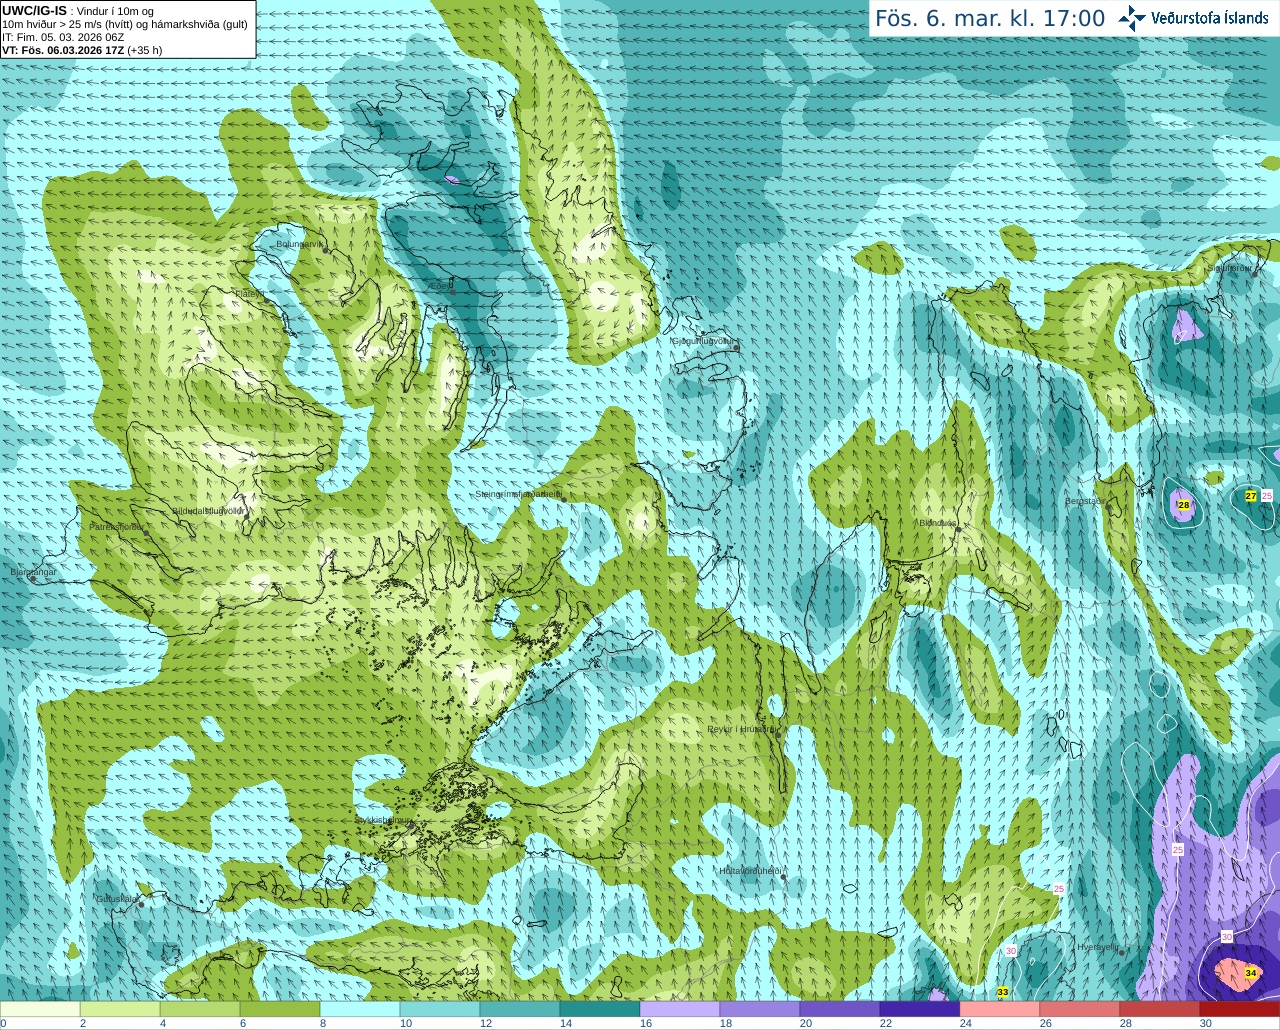The height and width of the screenshot is (1030, 1280).
Task: Pick the 10–12 m/s legend swatch
Action: pos(440,1009)
